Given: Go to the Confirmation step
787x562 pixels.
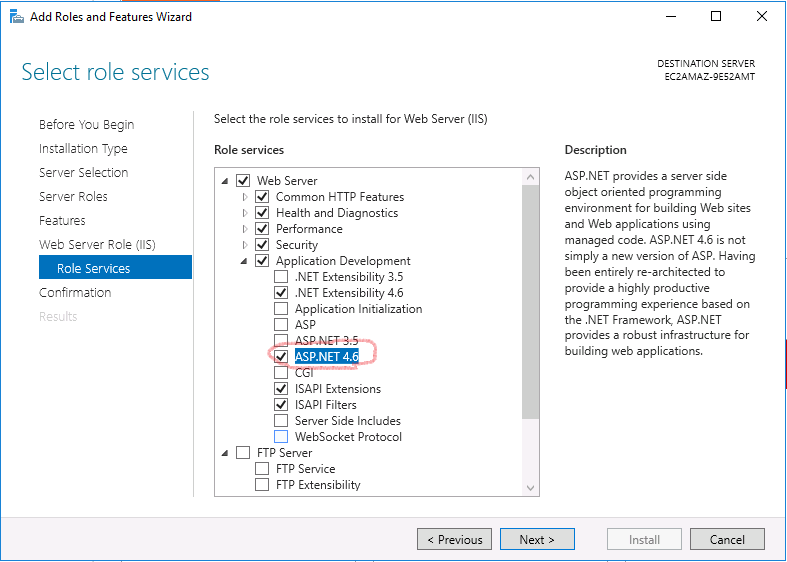Looking at the screenshot, I should (75, 293).
